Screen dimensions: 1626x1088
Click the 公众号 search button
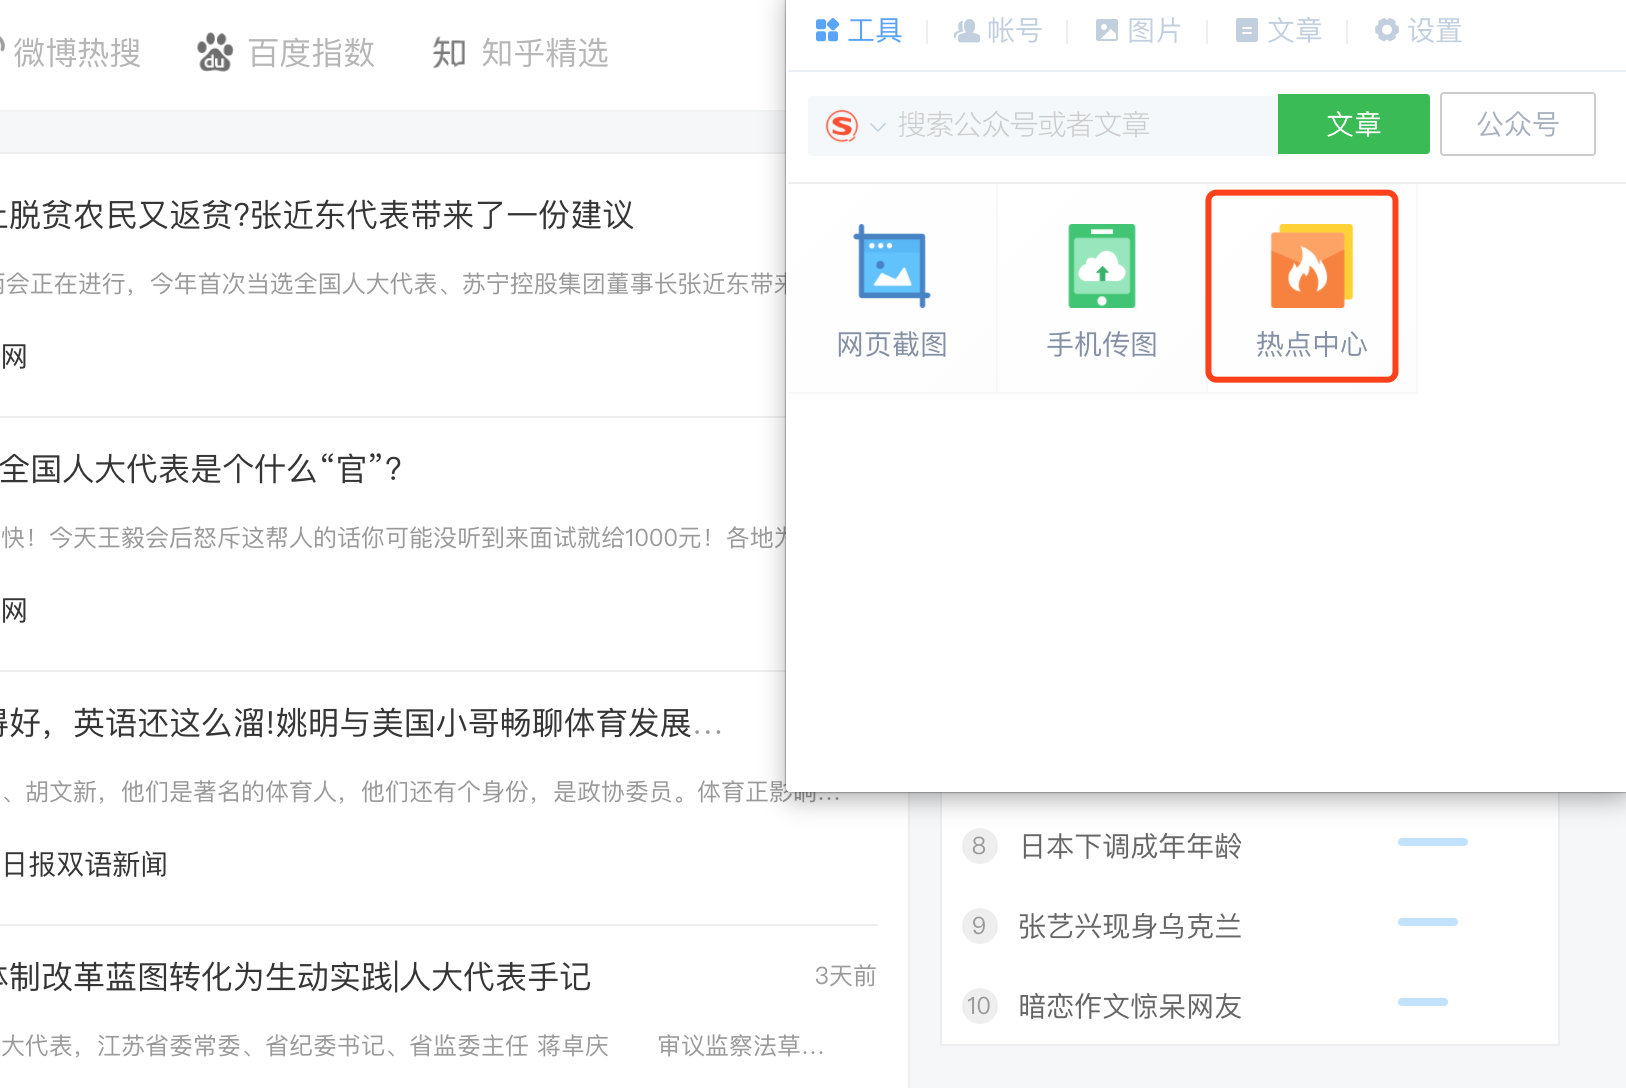[1518, 124]
